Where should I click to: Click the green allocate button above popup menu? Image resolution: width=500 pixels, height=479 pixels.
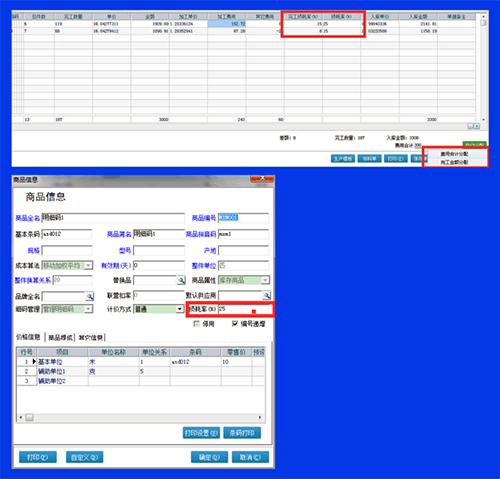pos(474,144)
